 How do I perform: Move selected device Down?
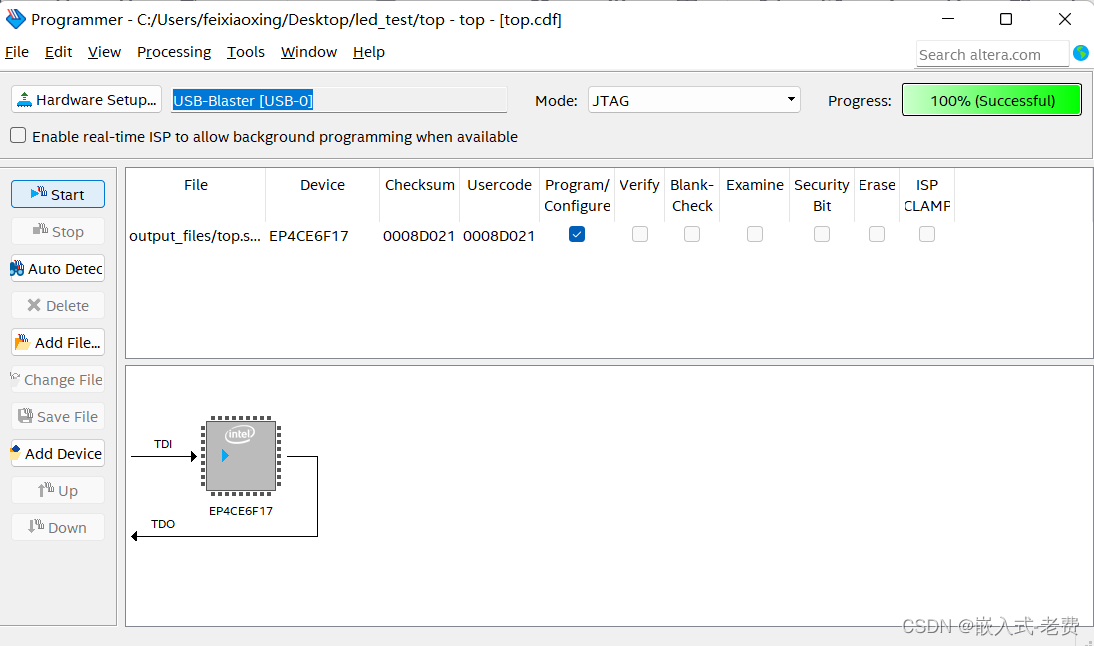[58, 527]
